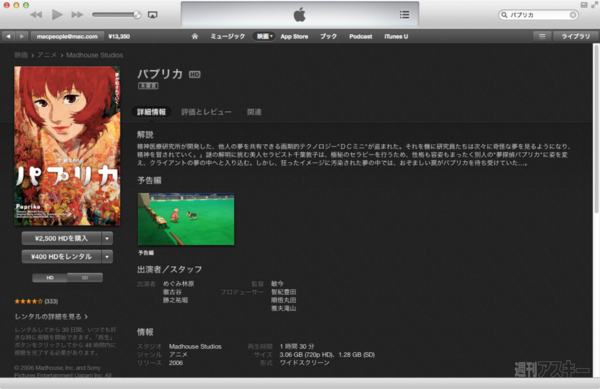Click actor 徹古谷
Viewport: 600px width, 389px height.
pyautogui.click(x=172, y=292)
